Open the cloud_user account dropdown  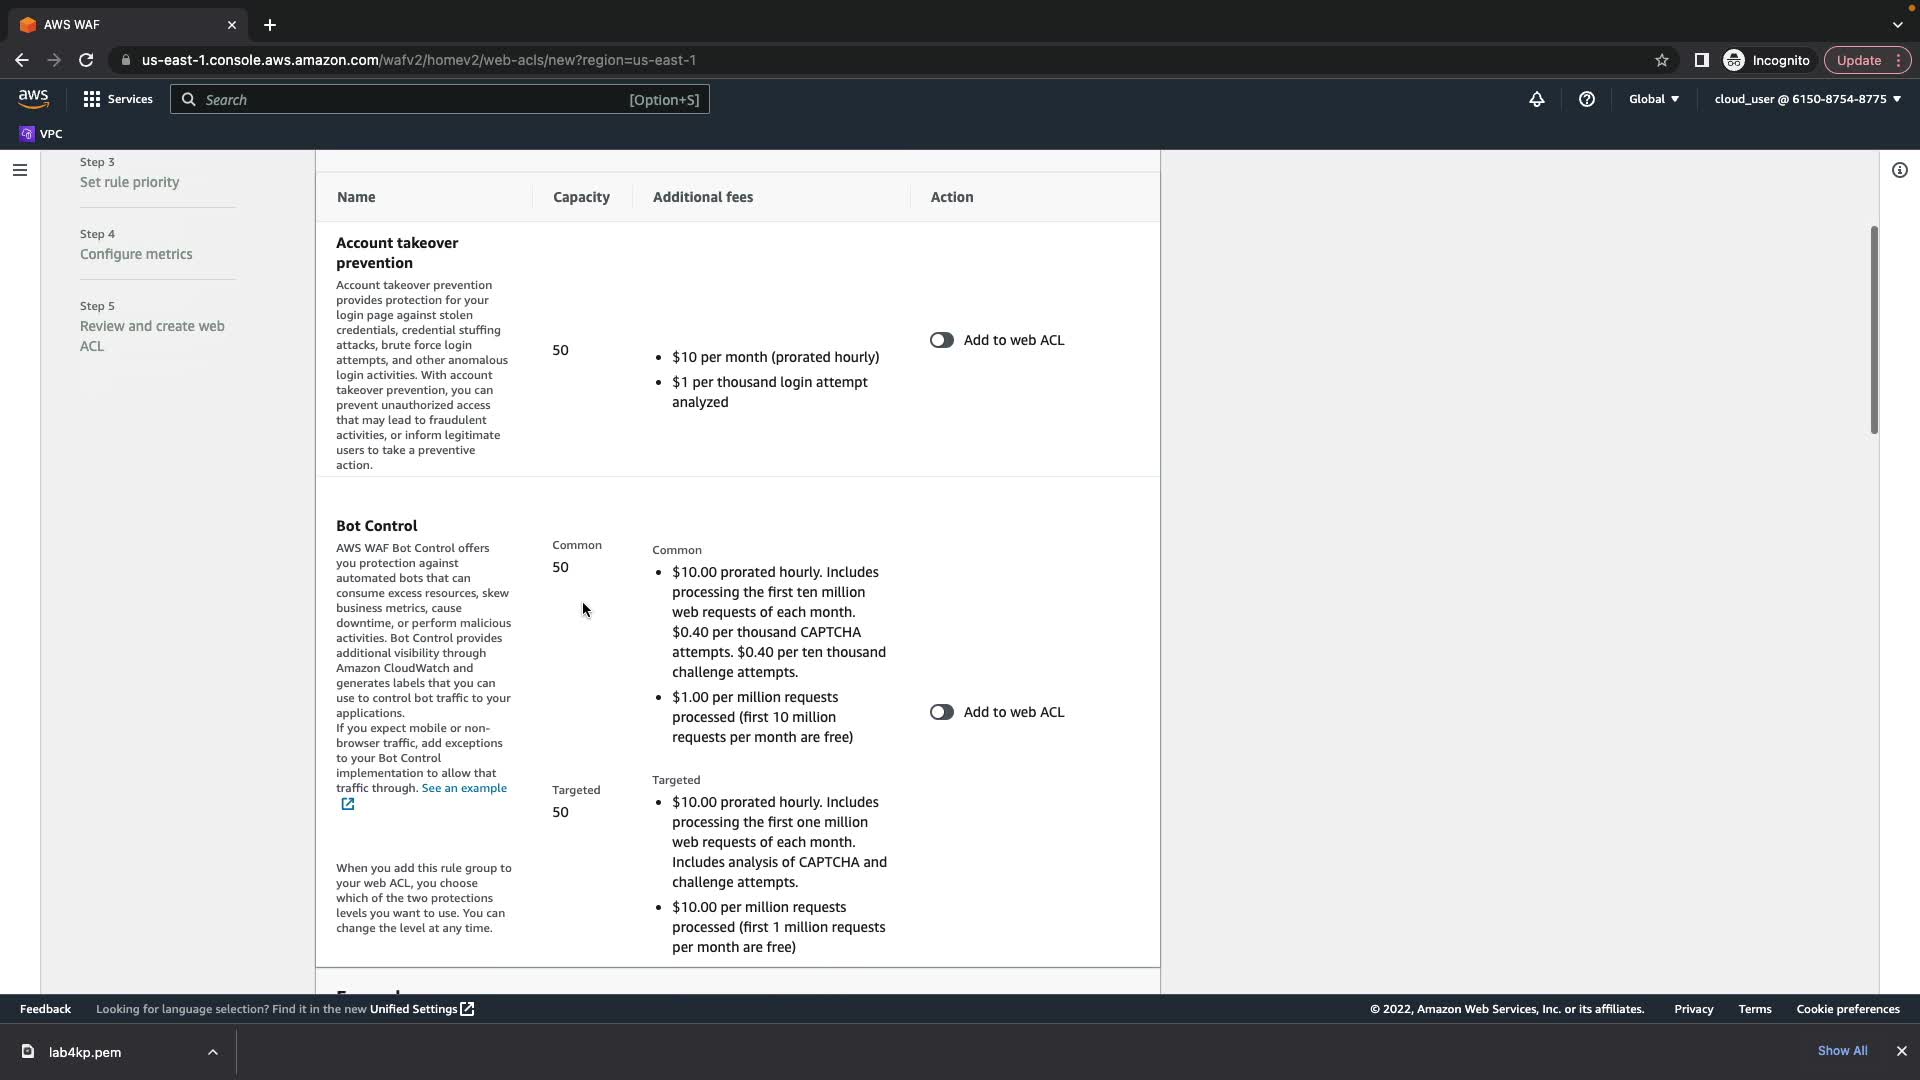coord(1807,99)
